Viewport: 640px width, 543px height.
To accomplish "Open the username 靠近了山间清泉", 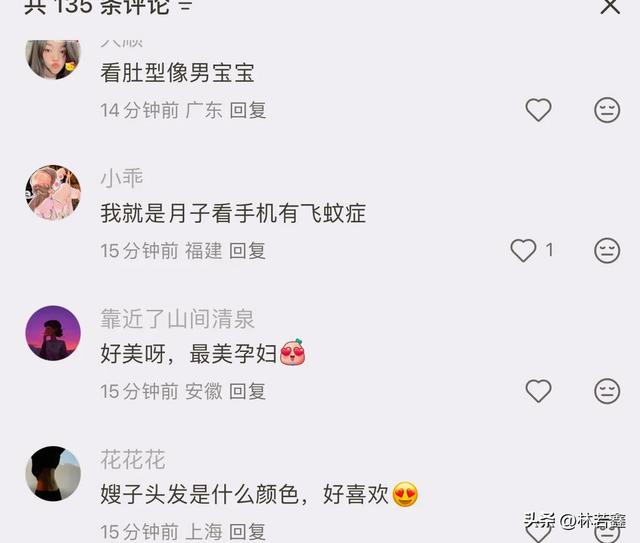I will point(178,319).
